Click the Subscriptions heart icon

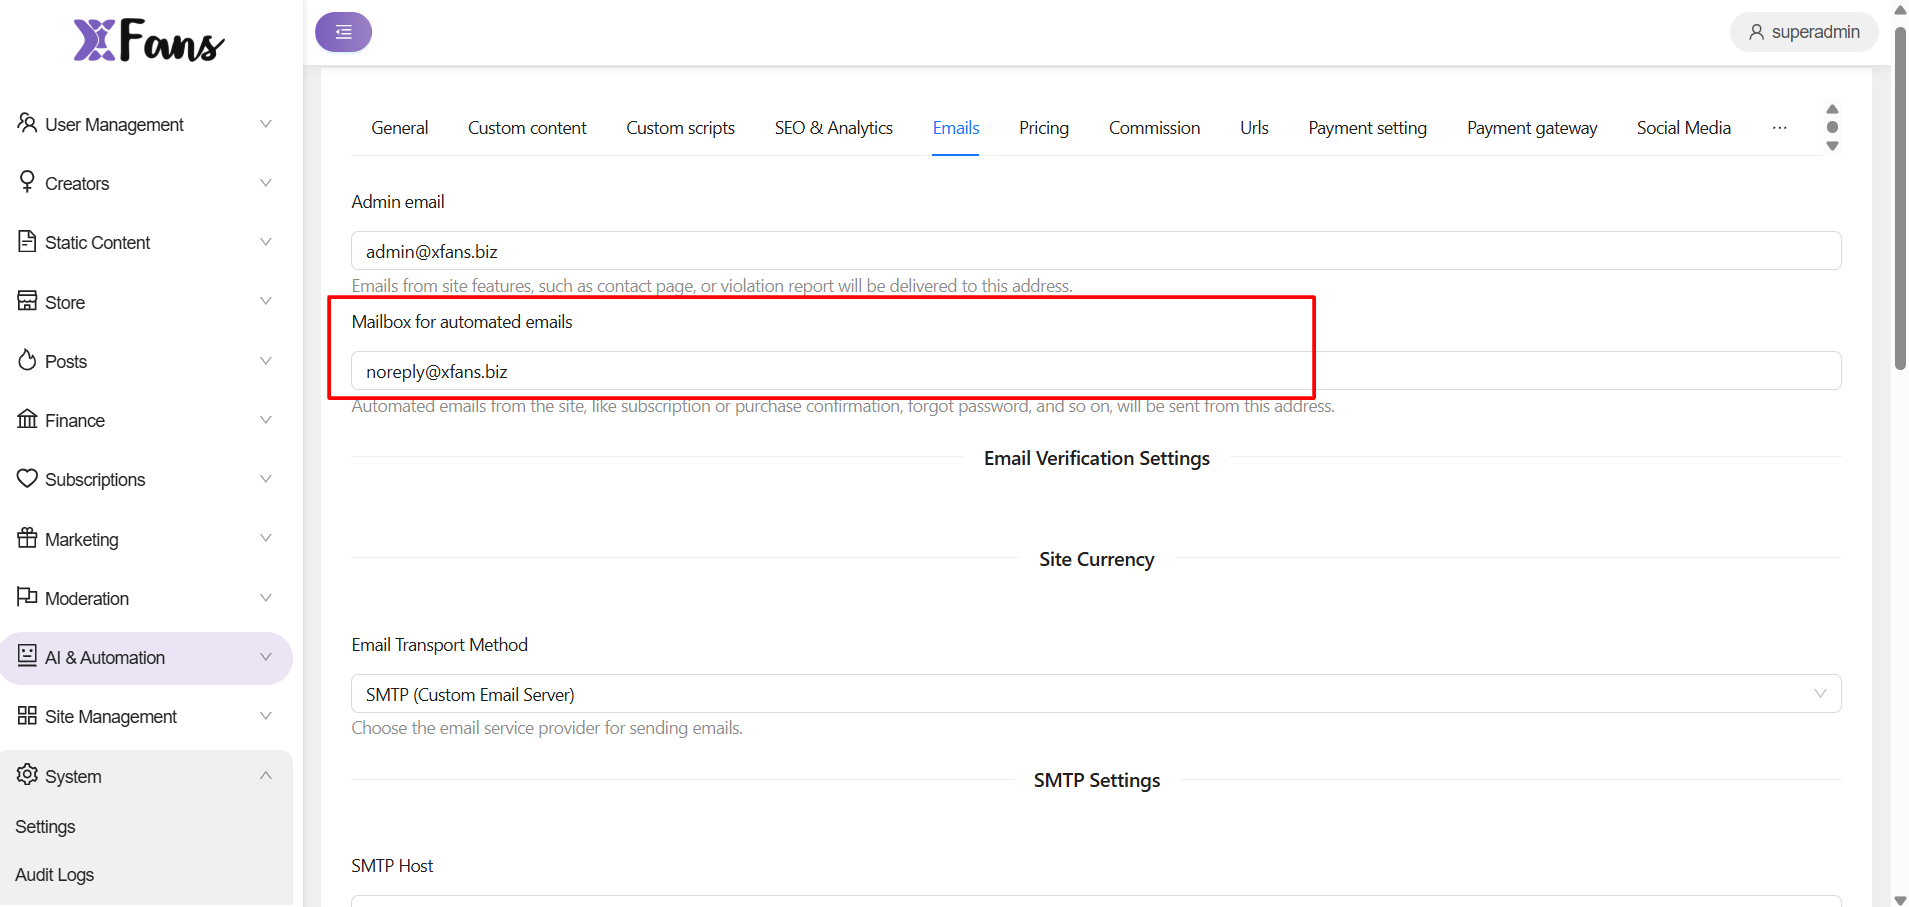point(27,478)
